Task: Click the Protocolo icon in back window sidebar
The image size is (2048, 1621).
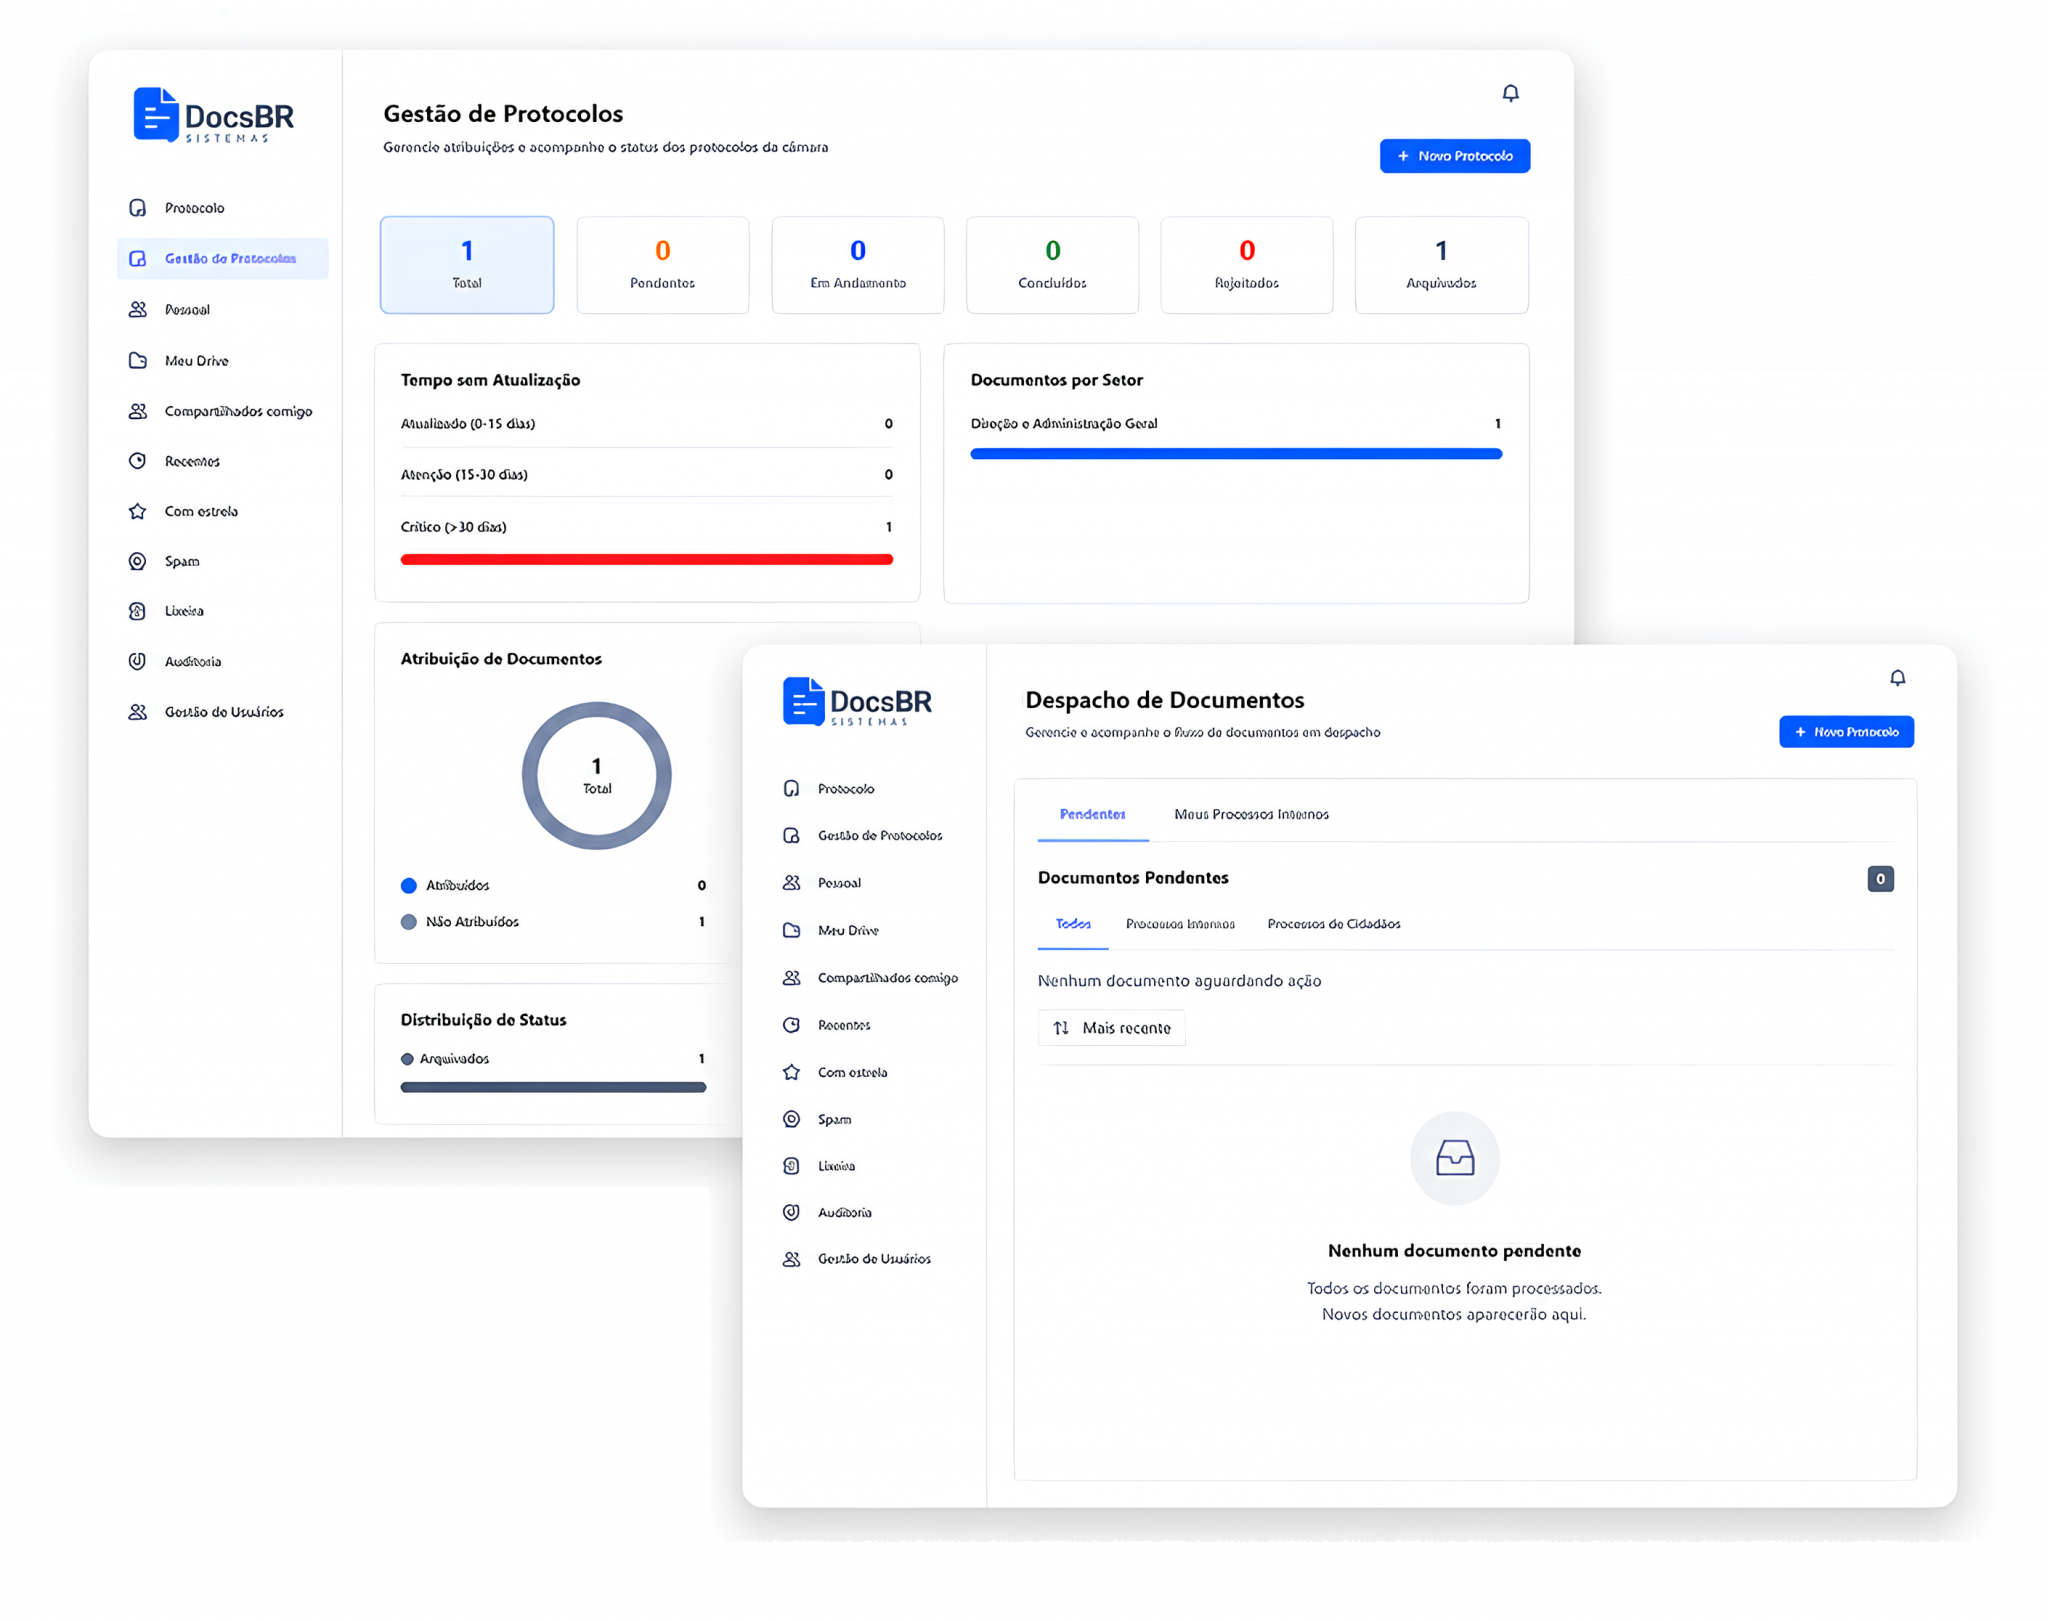Action: 138,208
